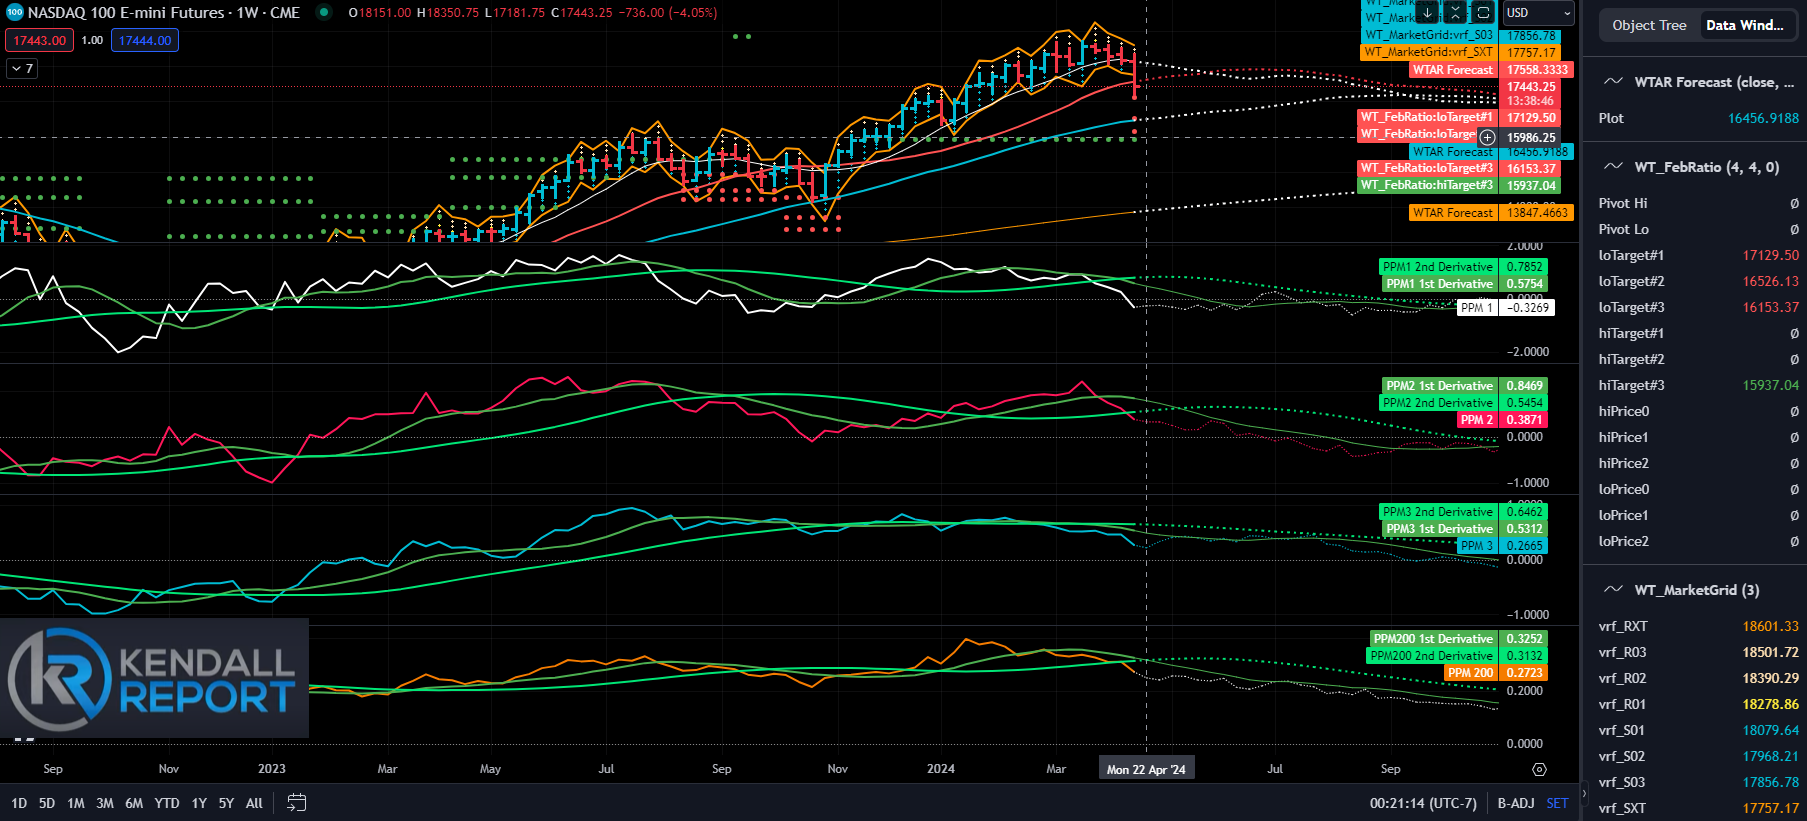Click the loTarget#3 16153.37 data row
Image resolution: width=1807 pixels, height=821 pixels.
click(x=1697, y=307)
